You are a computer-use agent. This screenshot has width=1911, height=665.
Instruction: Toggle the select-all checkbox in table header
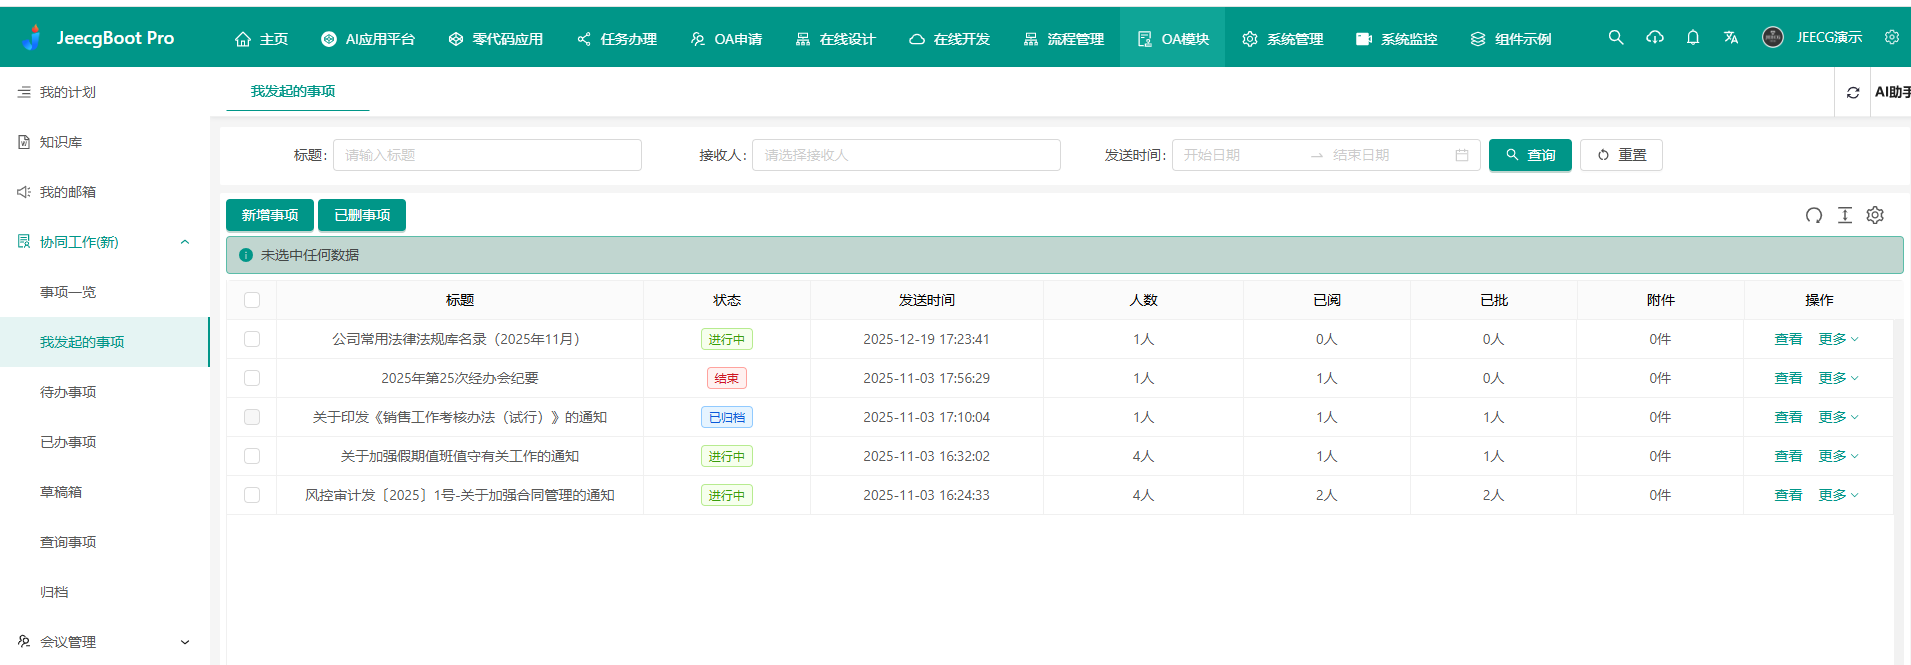[252, 300]
